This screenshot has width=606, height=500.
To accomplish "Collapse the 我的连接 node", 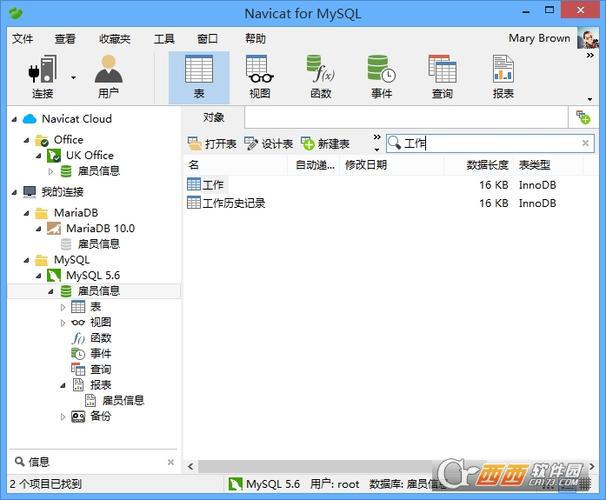I will pyautogui.click(x=14, y=192).
